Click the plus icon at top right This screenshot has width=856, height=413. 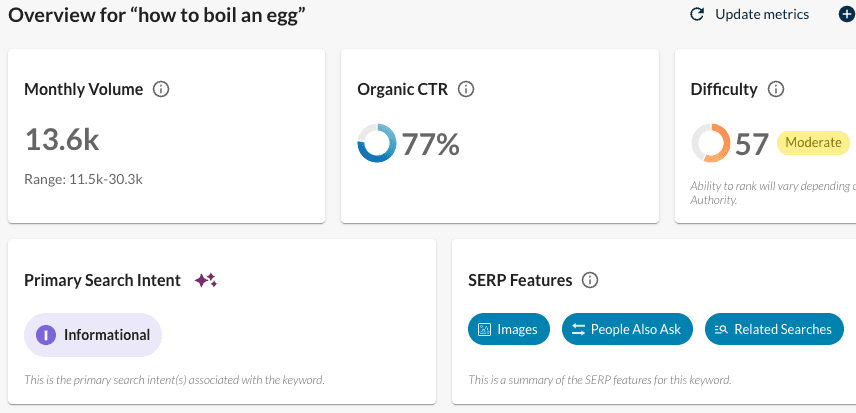tap(846, 14)
